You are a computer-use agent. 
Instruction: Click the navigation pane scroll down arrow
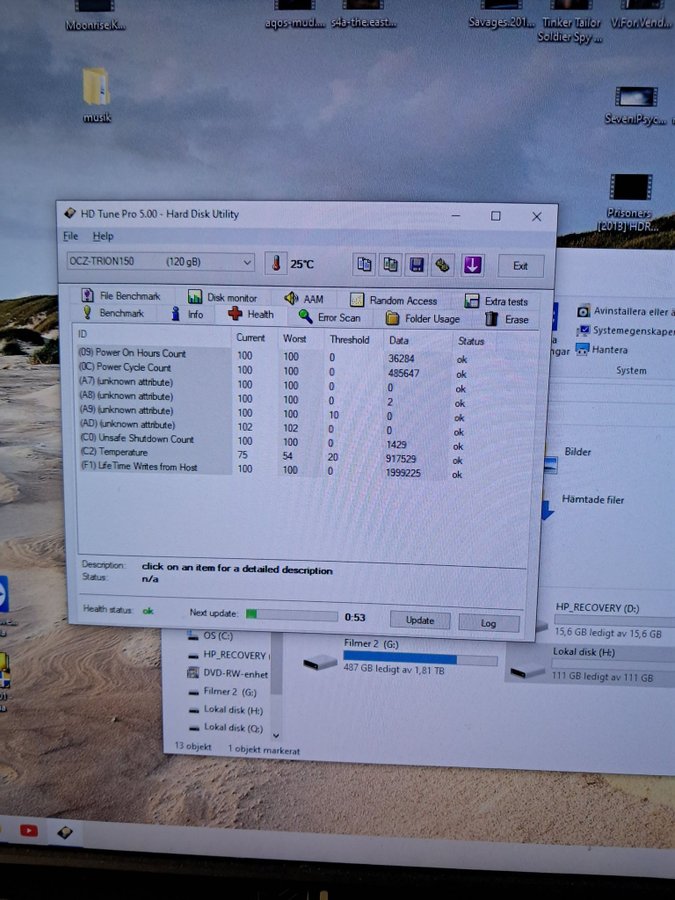click(x=276, y=735)
